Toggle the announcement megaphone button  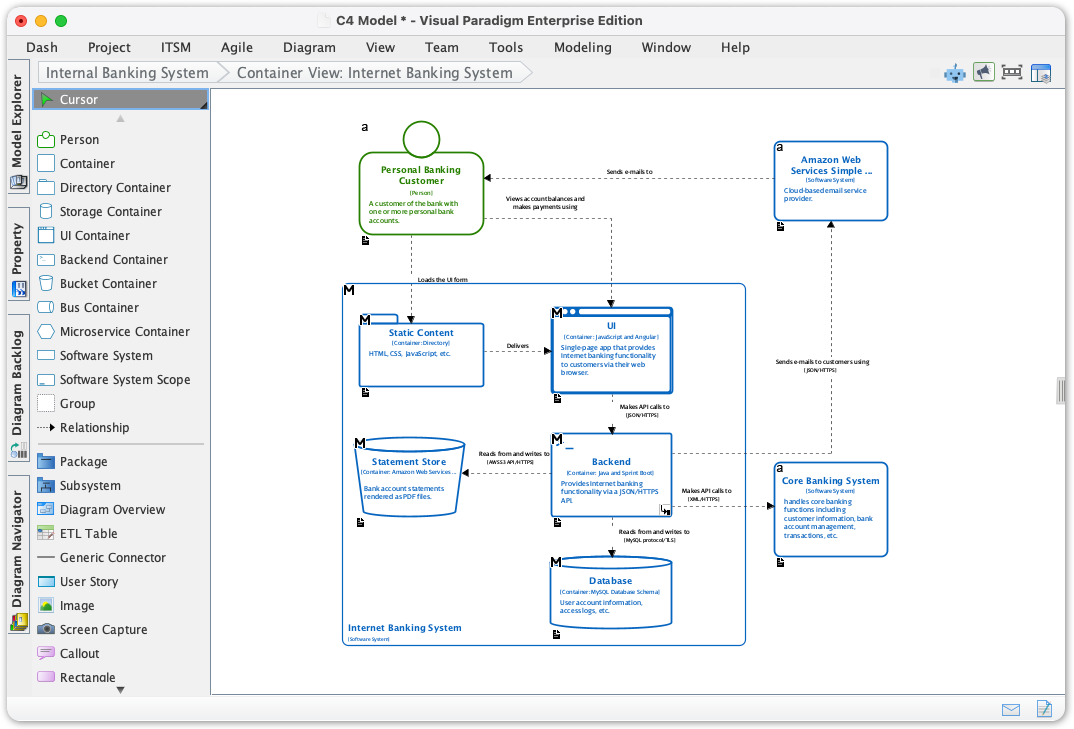tap(983, 73)
